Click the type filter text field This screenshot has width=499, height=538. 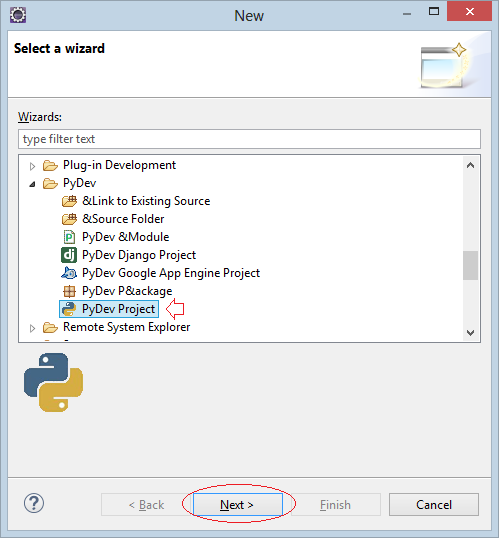[249, 139]
